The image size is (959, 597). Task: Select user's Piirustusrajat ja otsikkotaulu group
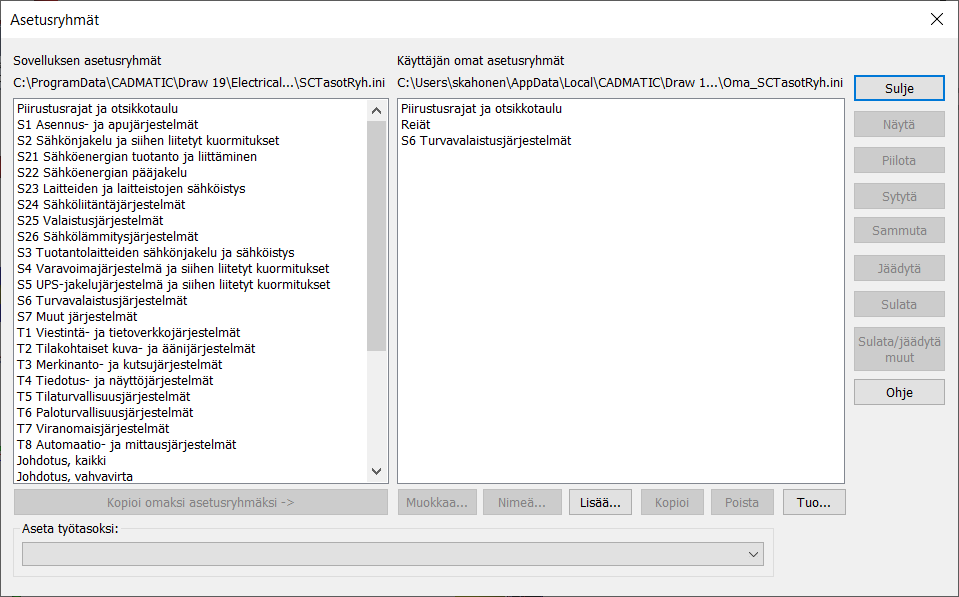(481, 109)
